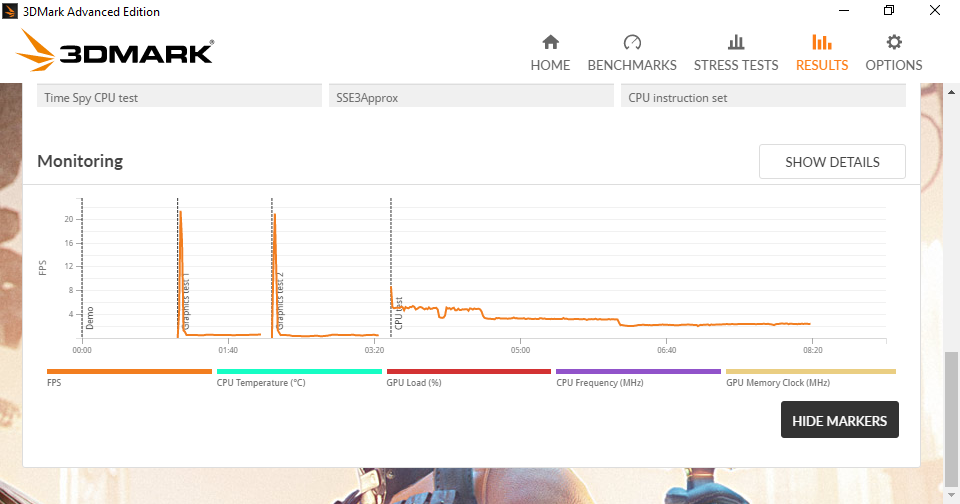Go to HOME label
This screenshot has height=504, width=960.
(x=550, y=65)
